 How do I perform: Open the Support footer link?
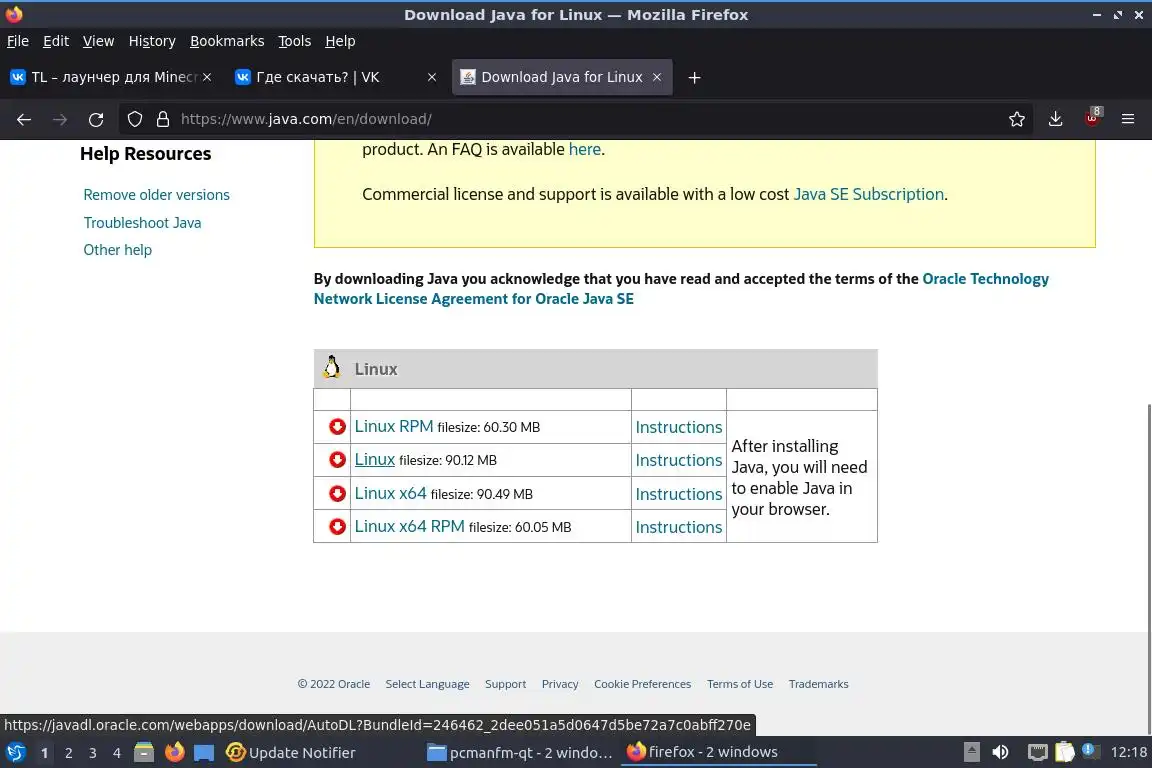(505, 684)
